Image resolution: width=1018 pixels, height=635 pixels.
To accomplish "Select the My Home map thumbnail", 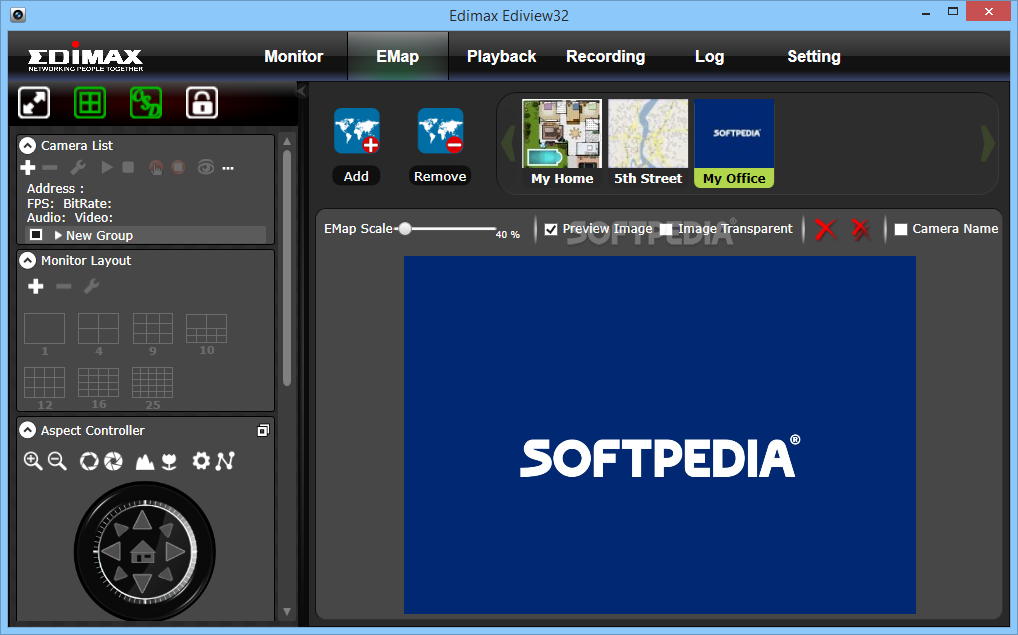I will pyautogui.click(x=562, y=143).
